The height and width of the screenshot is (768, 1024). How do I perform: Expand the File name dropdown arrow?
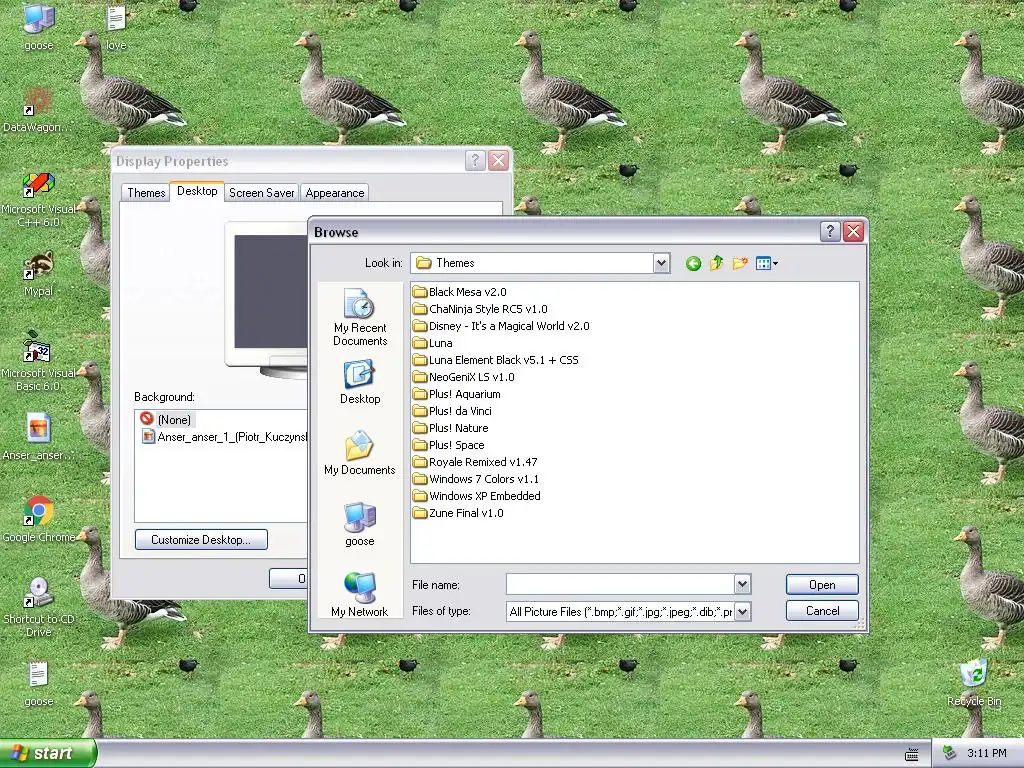(743, 584)
